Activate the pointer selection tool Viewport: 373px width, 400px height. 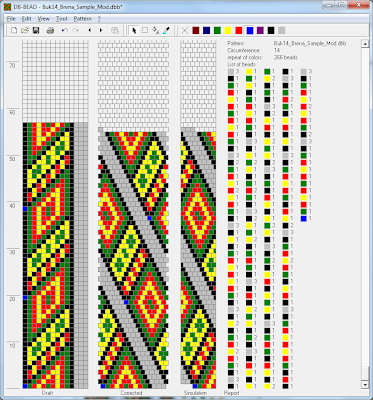(134, 31)
